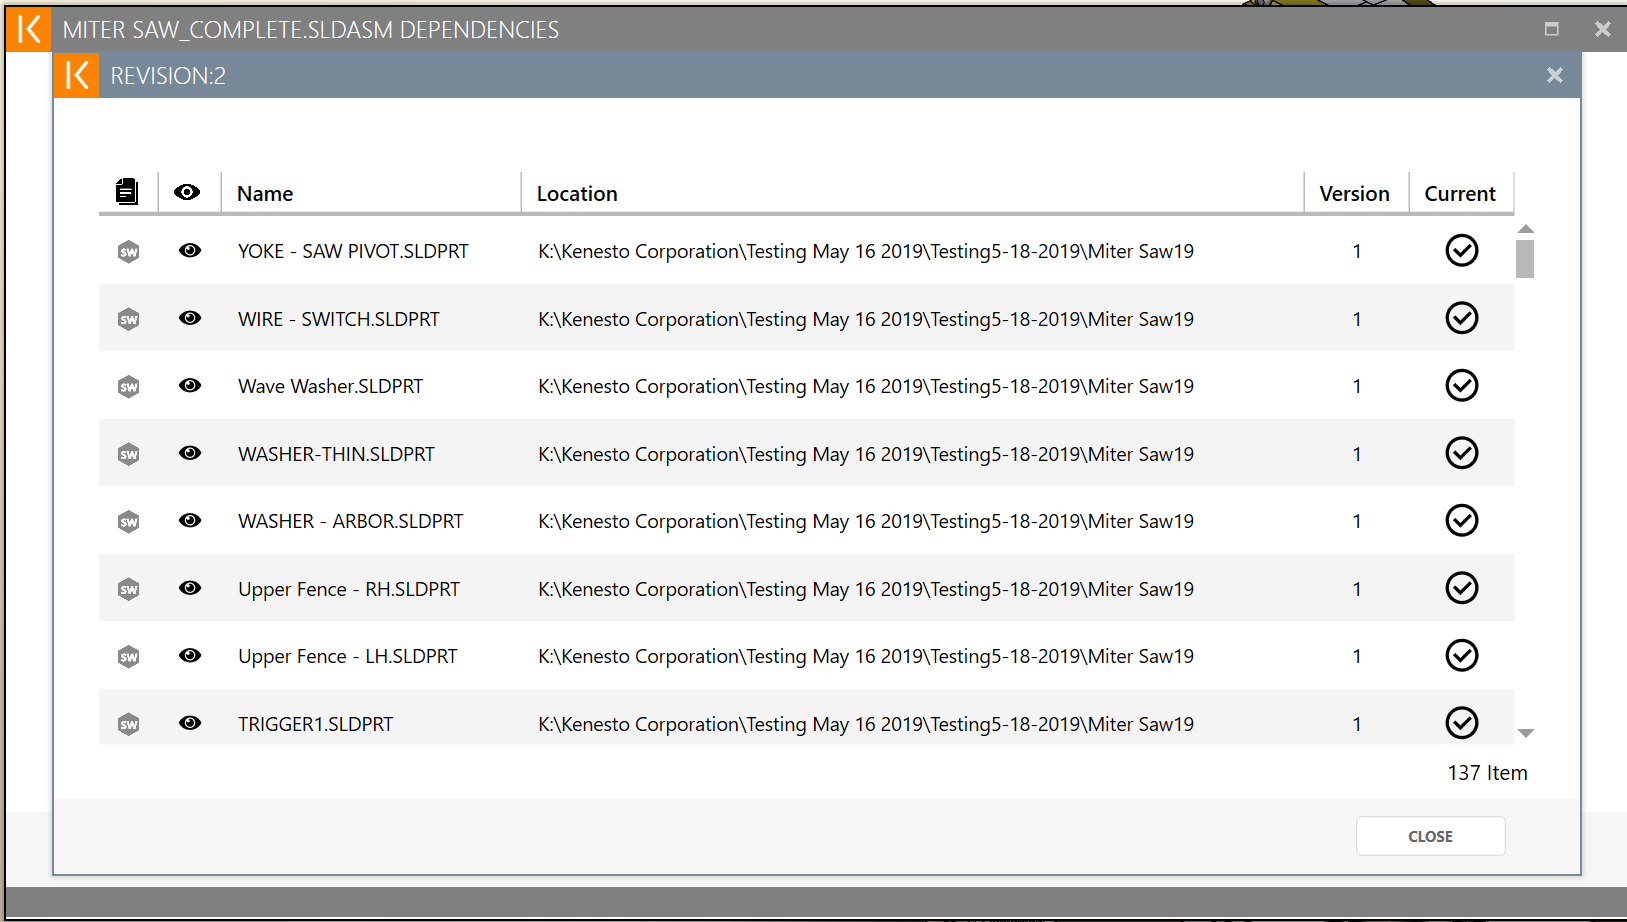The height and width of the screenshot is (922, 1627).
Task: Click the REVISION:2 title text
Action: (x=168, y=76)
